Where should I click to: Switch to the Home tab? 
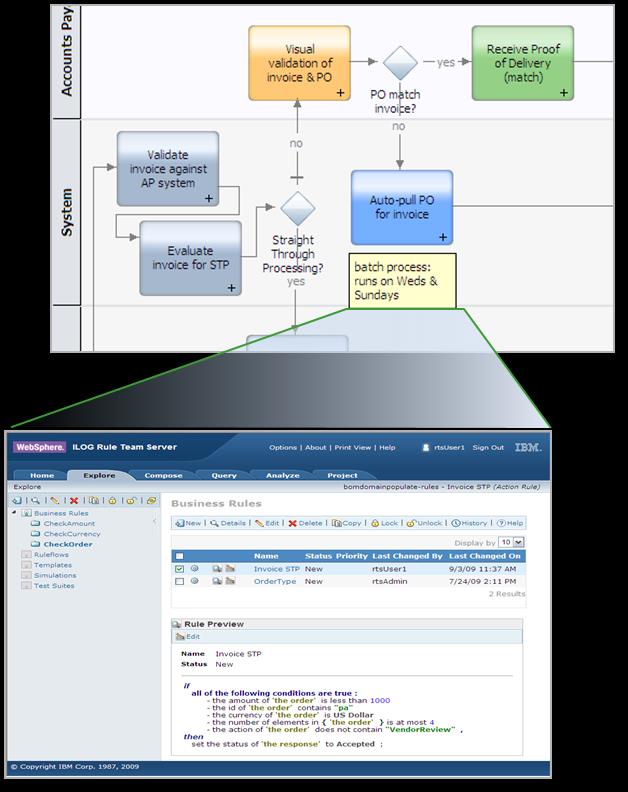click(42, 475)
